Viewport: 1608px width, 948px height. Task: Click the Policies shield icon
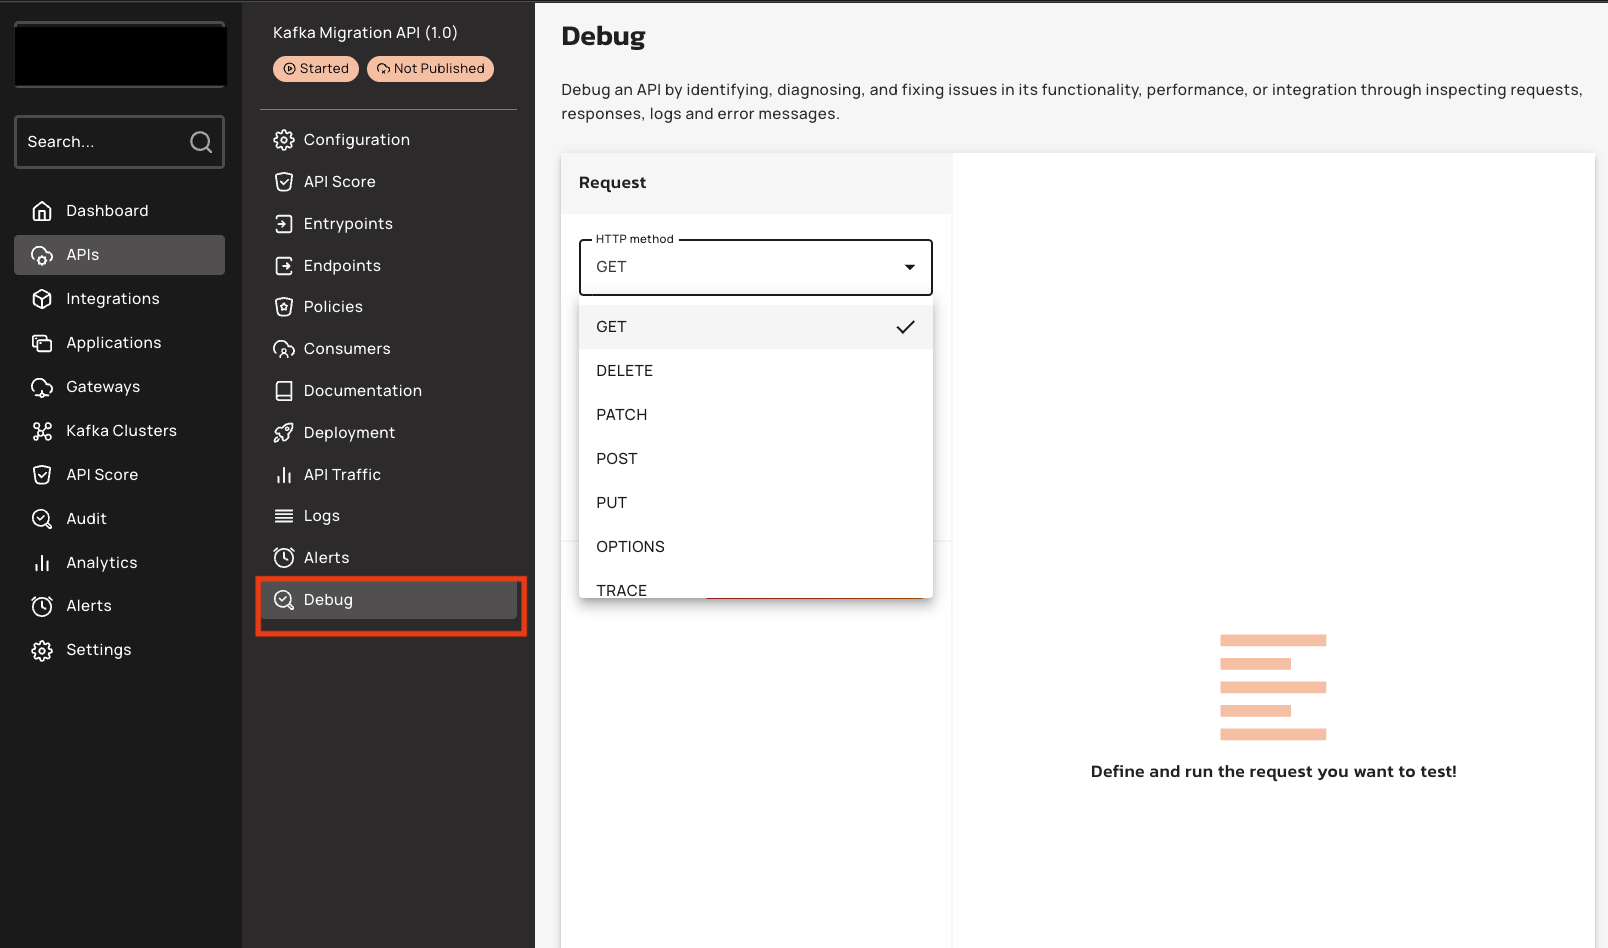(284, 307)
